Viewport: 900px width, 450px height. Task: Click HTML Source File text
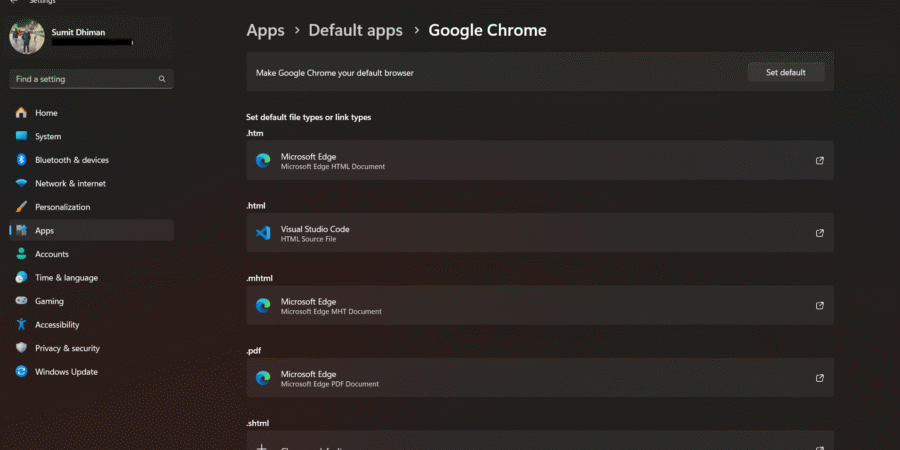click(x=308, y=239)
